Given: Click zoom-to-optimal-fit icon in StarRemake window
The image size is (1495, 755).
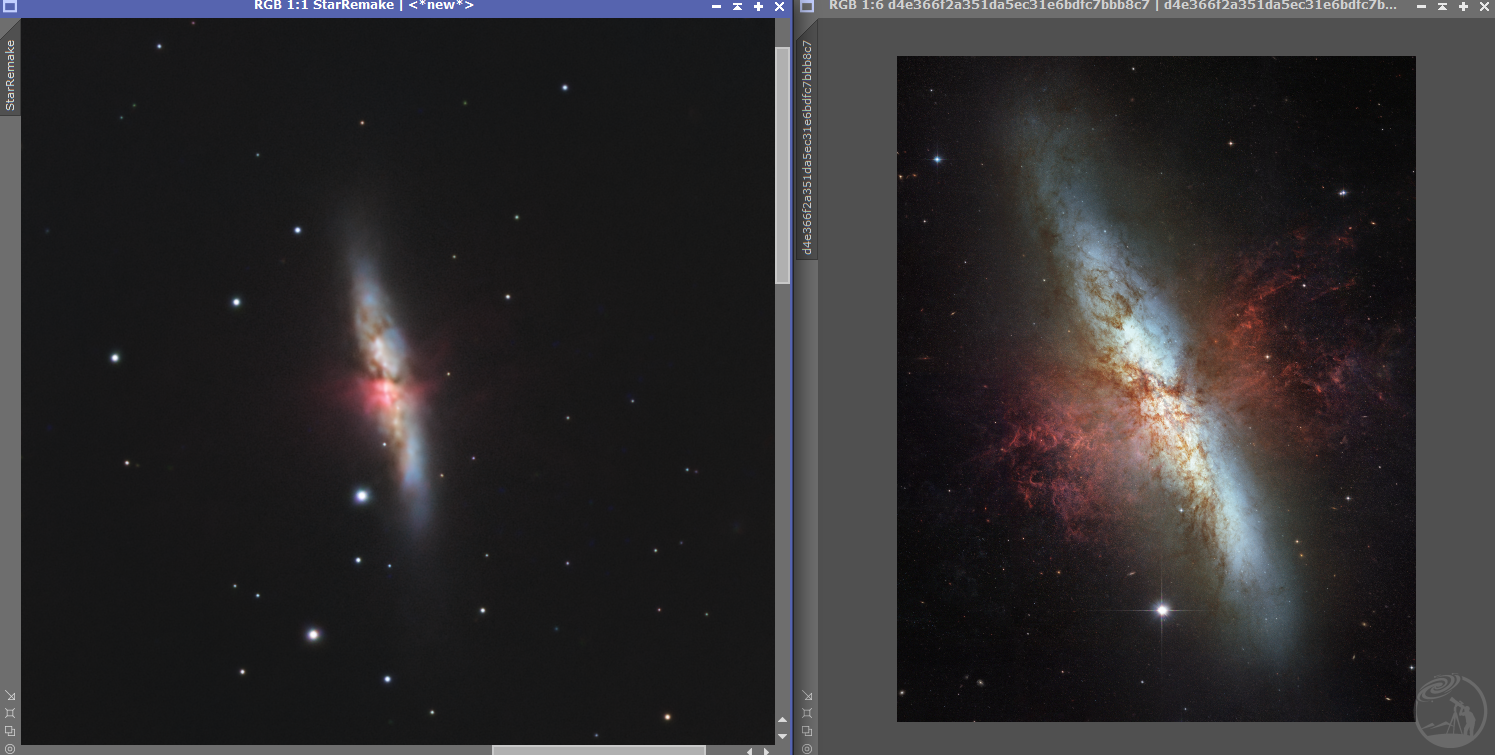Looking at the screenshot, I should (x=10, y=713).
